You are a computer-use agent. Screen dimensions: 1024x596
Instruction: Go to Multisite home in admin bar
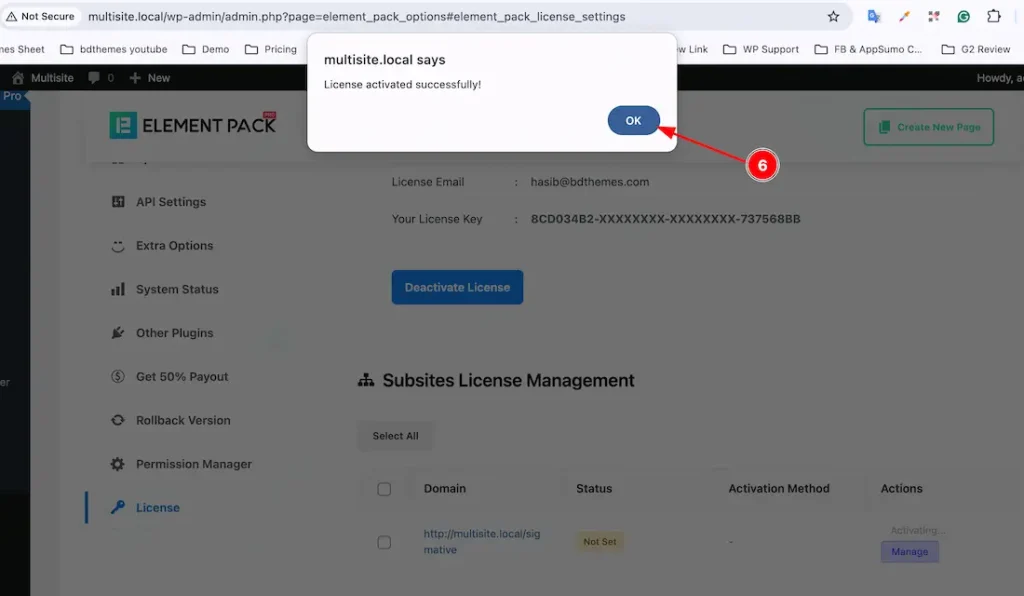[x=42, y=78]
